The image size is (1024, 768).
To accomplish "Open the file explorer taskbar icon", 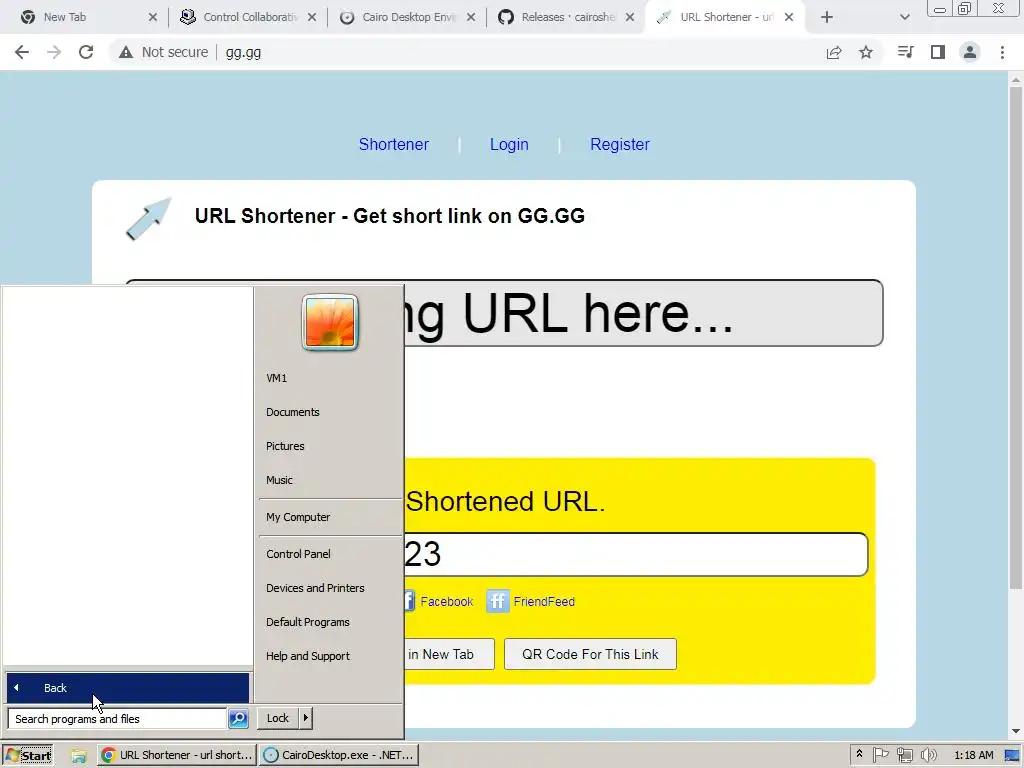I will pos(79,756).
